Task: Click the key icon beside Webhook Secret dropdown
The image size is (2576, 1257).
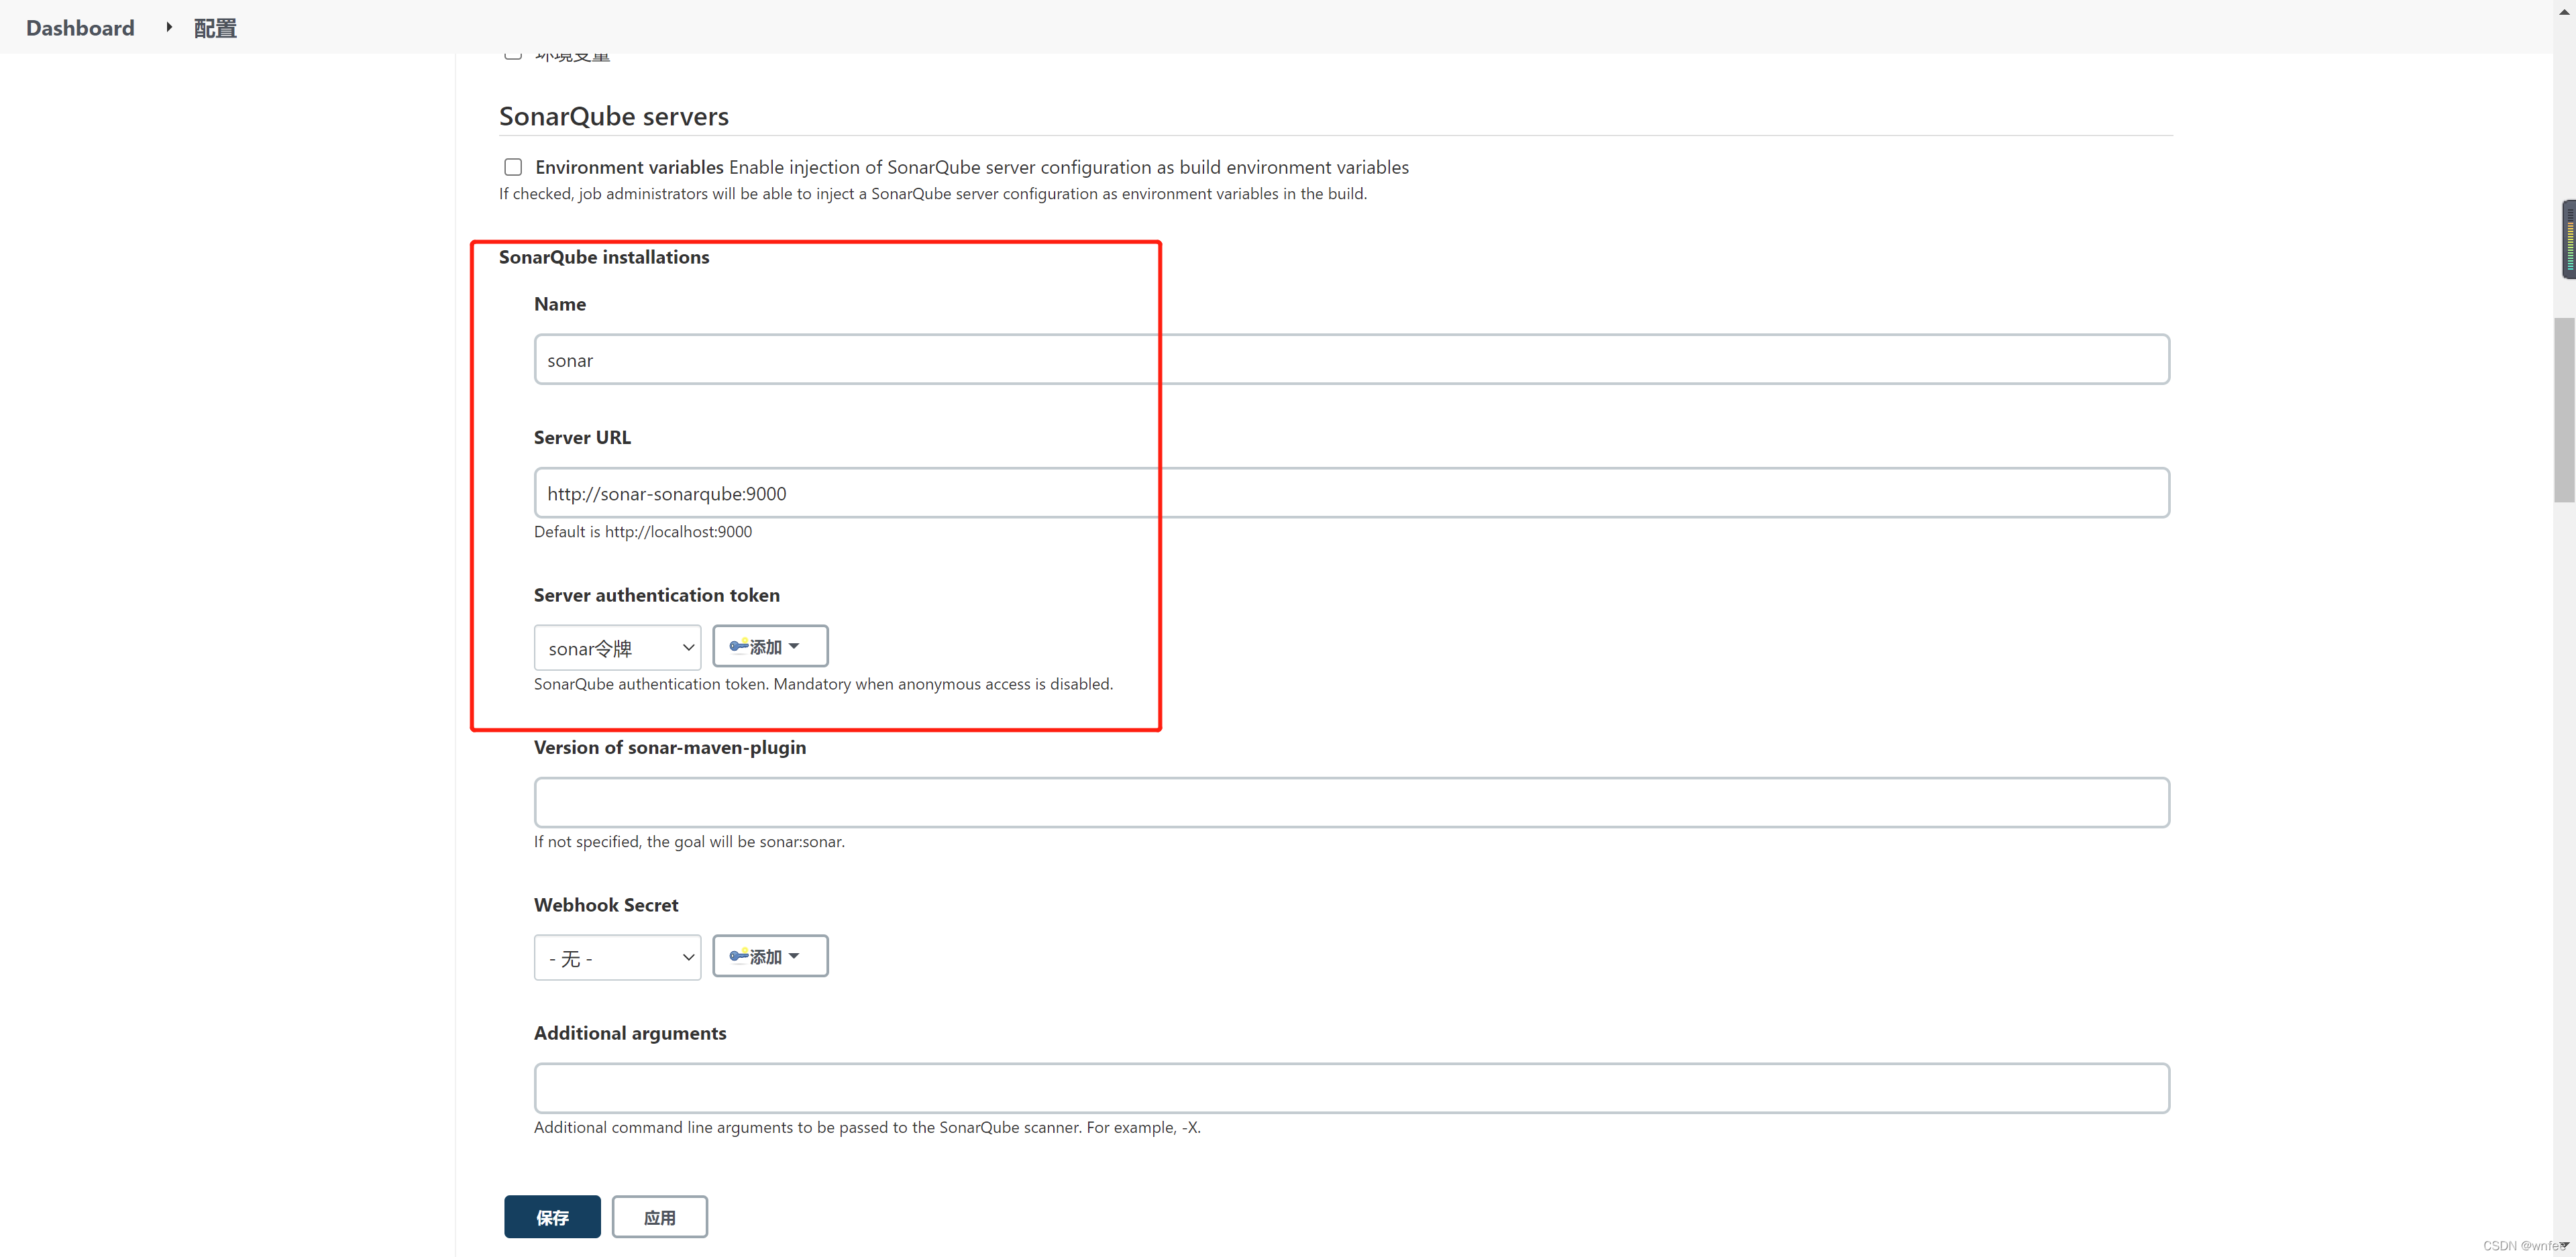Action: click(x=739, y=956)
